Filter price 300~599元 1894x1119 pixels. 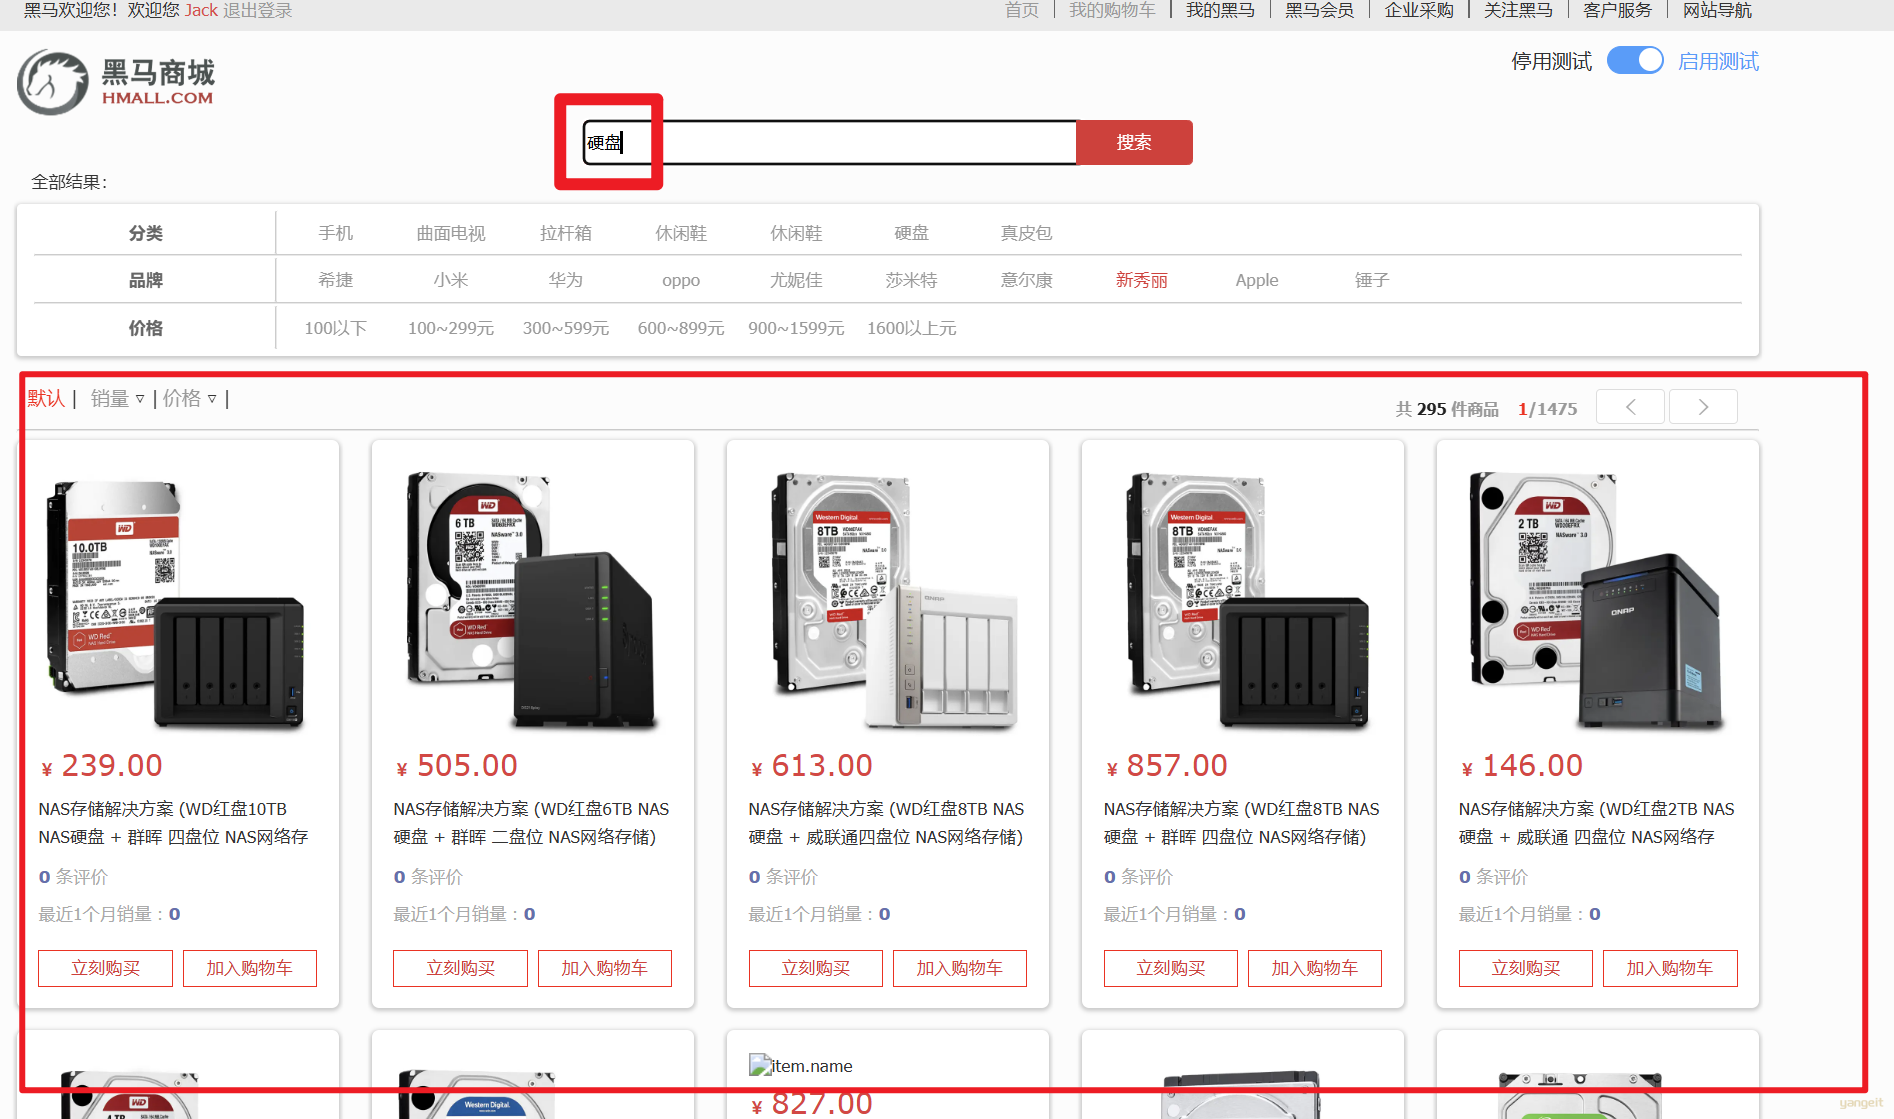566,328
